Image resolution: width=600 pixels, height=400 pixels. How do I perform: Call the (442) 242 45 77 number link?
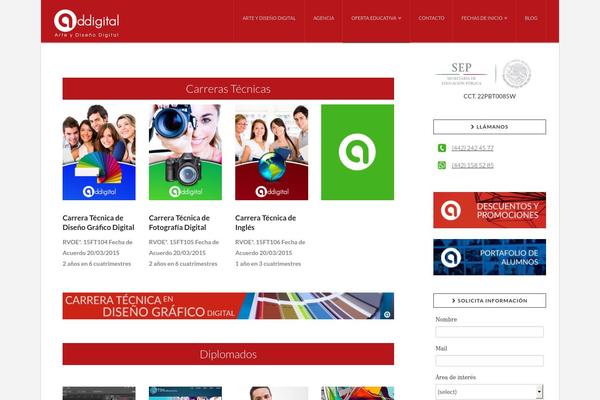(x=473, y=148)
